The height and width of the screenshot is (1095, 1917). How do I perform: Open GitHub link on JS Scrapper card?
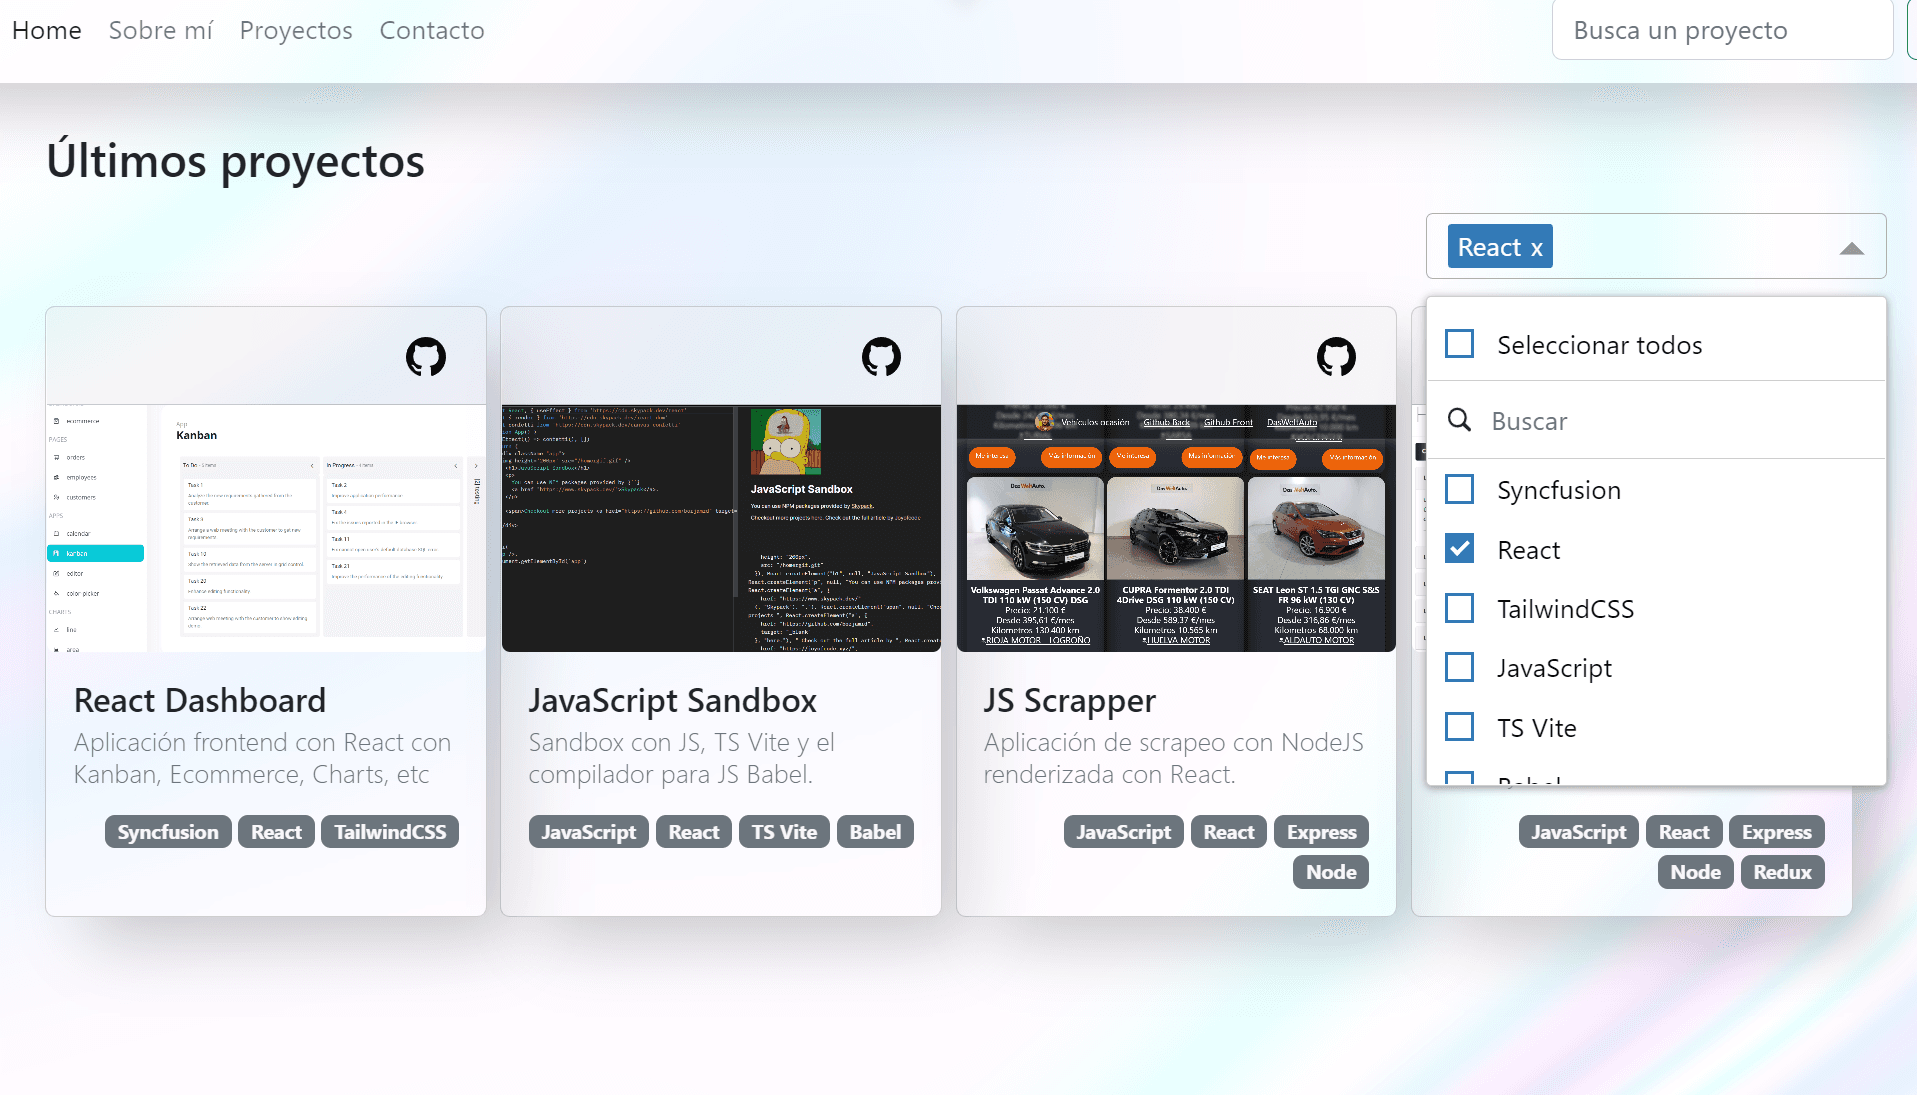click(1336, 356)
